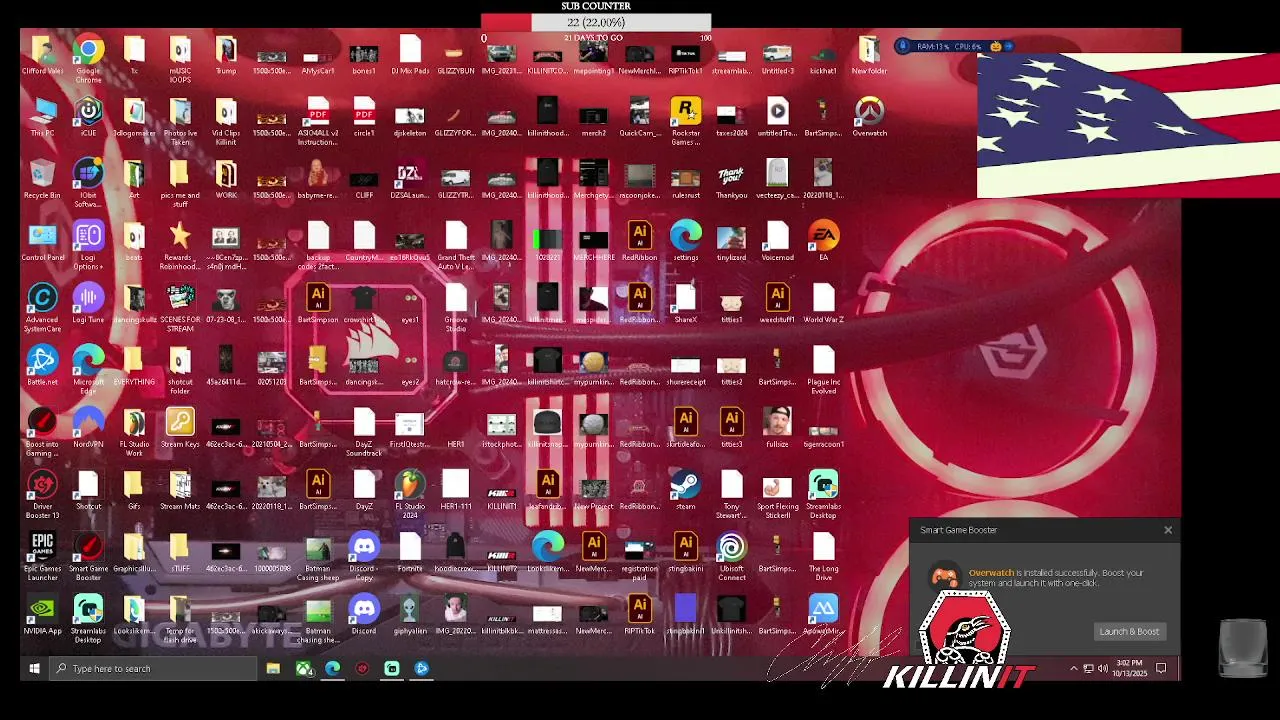Viewport: 1280px width, 720px height.
Task: Open the ShareX desktop shortcut
Action: [x=685, y=303]
